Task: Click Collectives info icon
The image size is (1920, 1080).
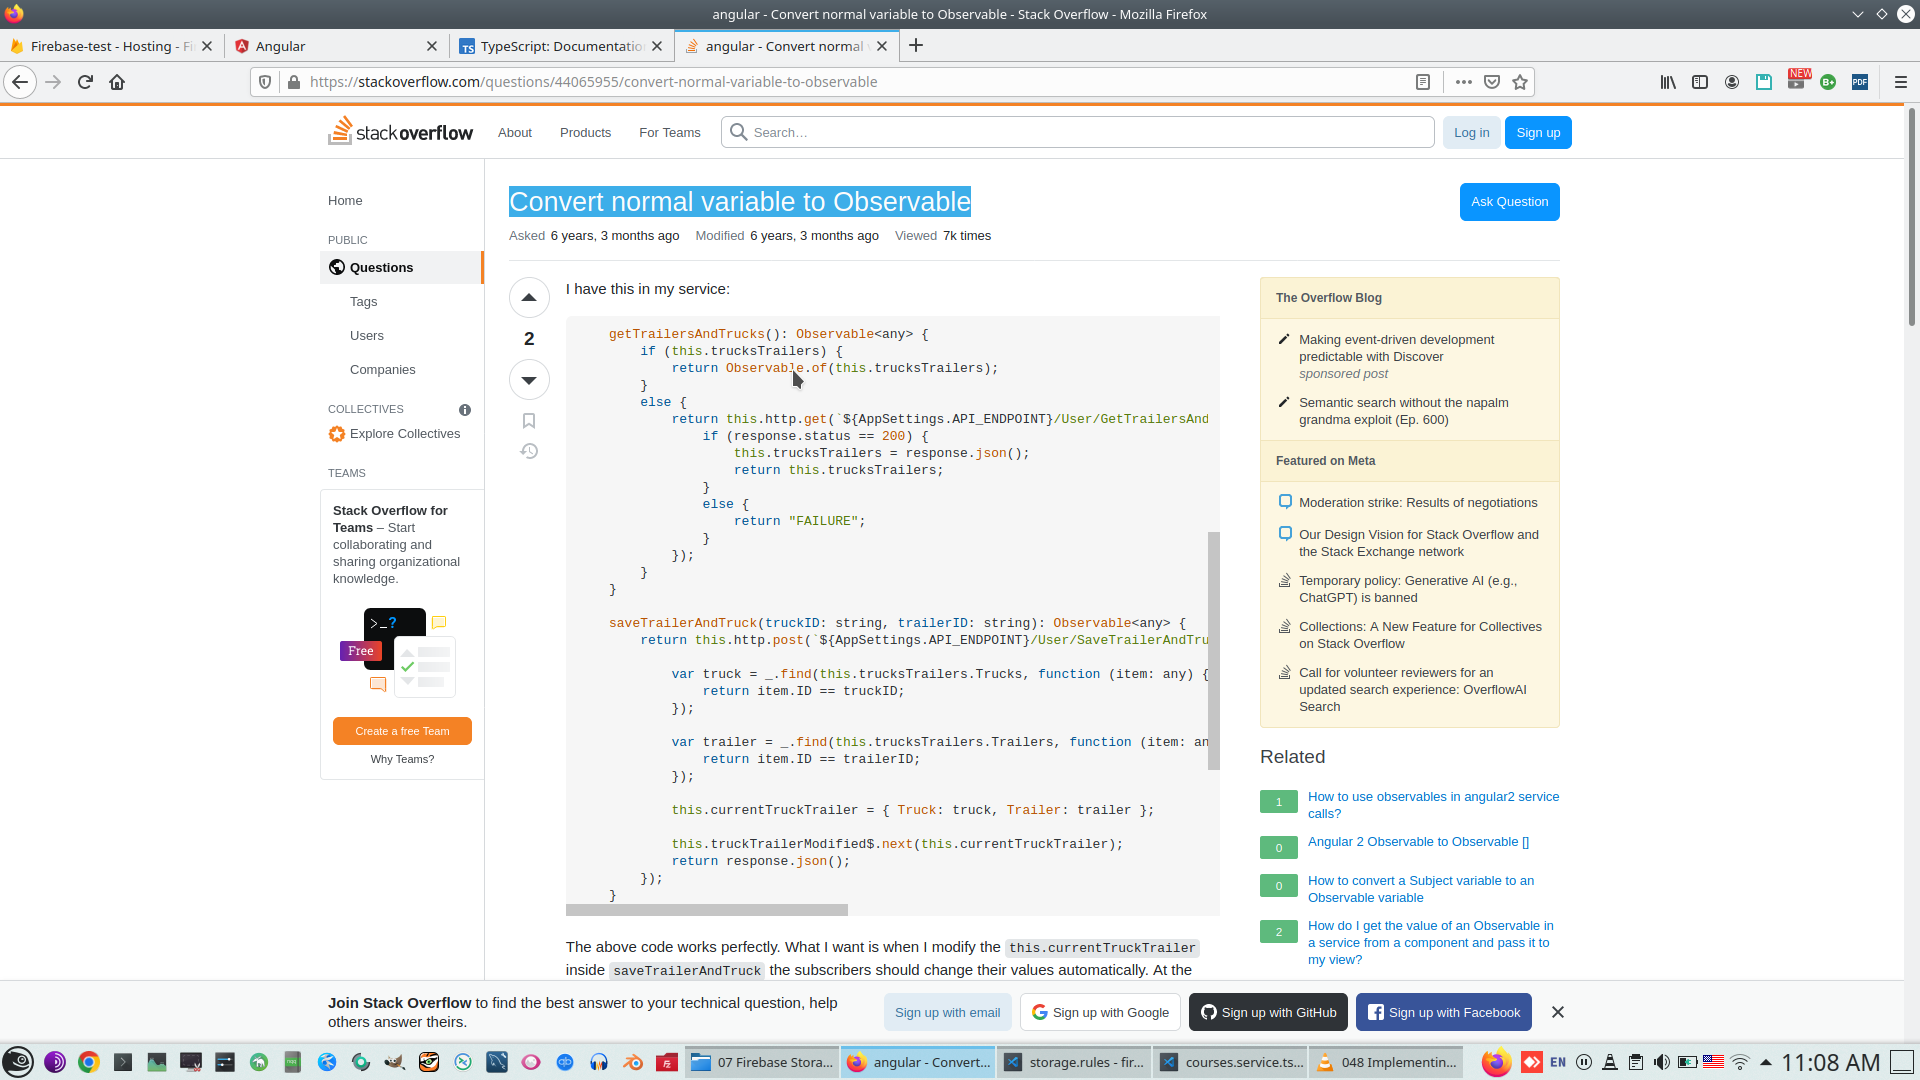Action: (x=464, y=410)
